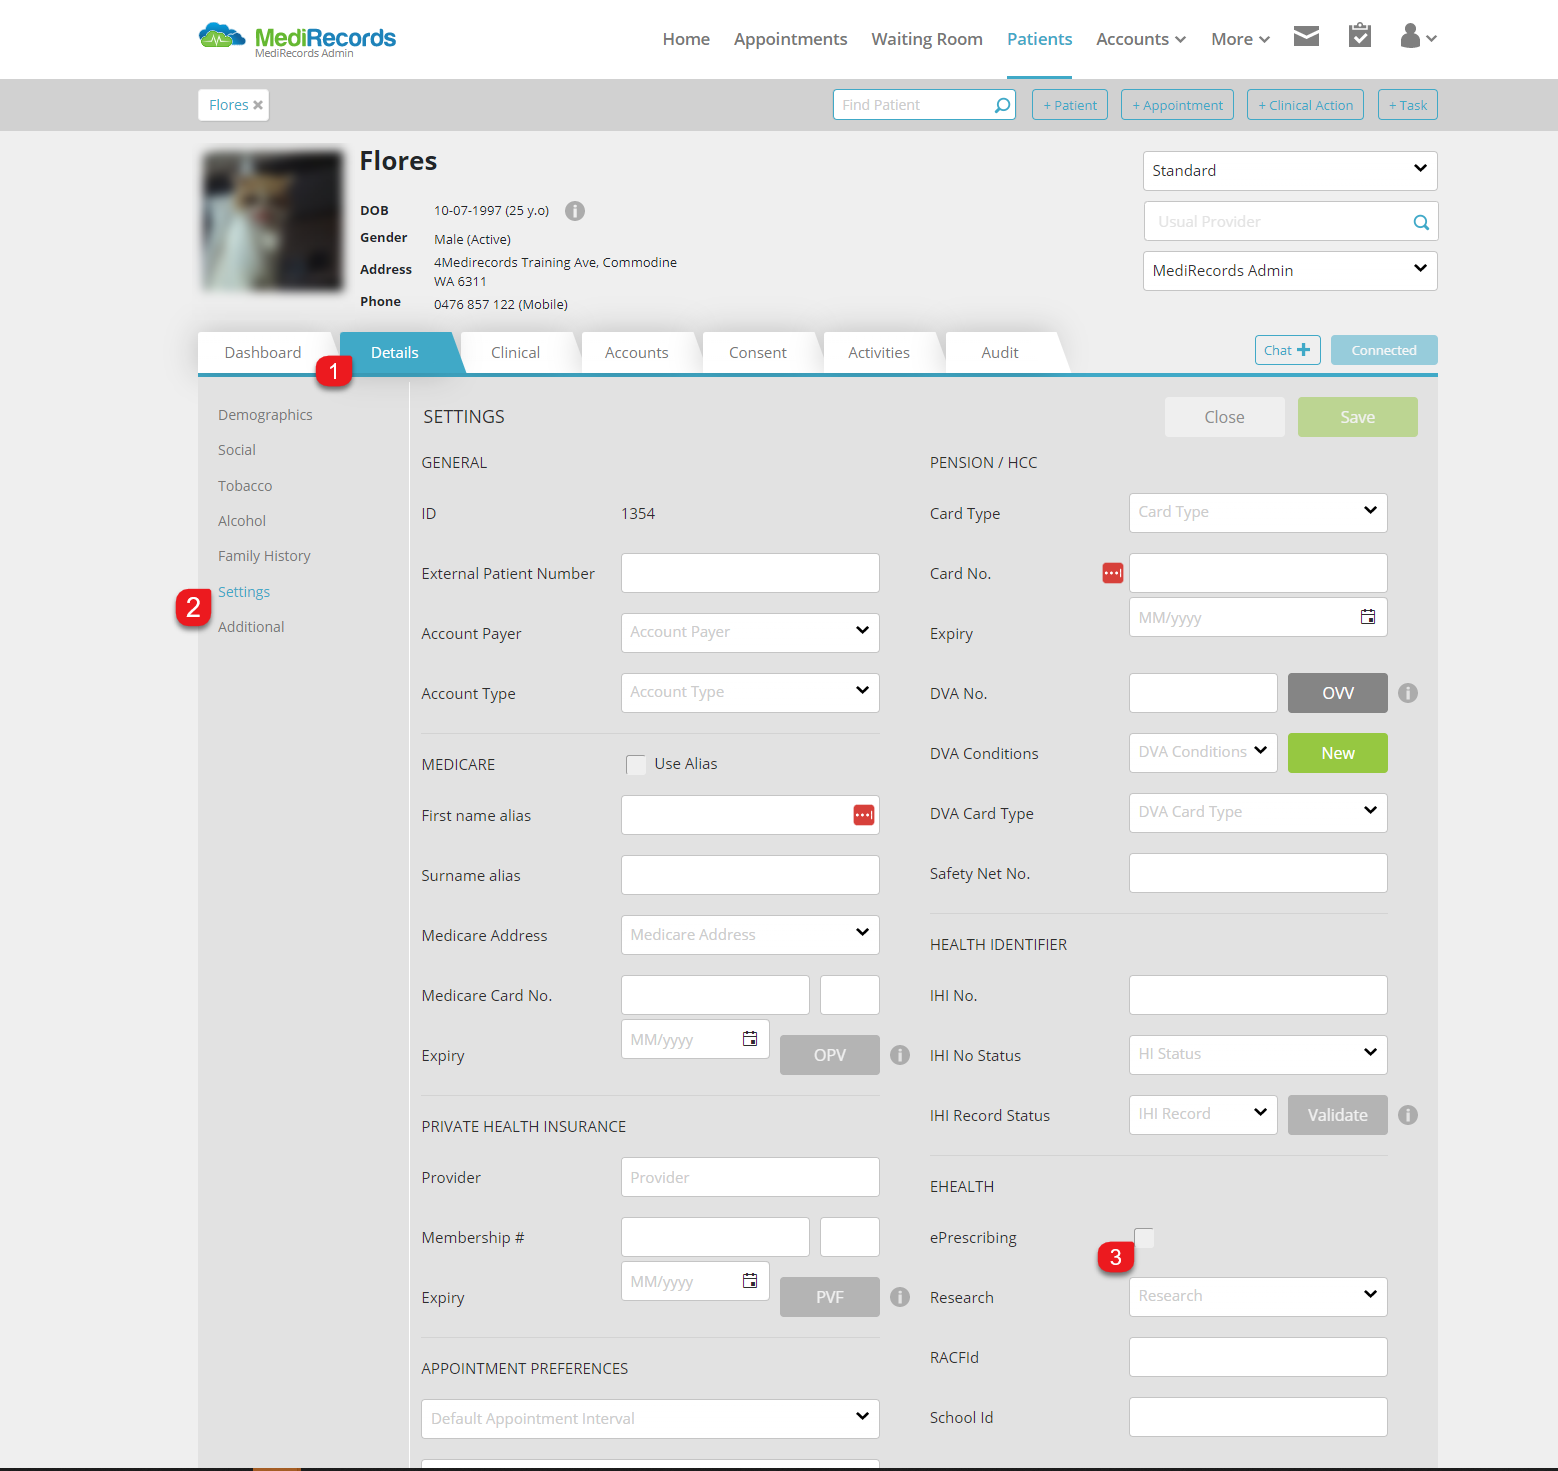The width and height of the screenshot is (1558, 1471).
Task: Tick the ePrescribing checkbox
Action: 1145,1237
